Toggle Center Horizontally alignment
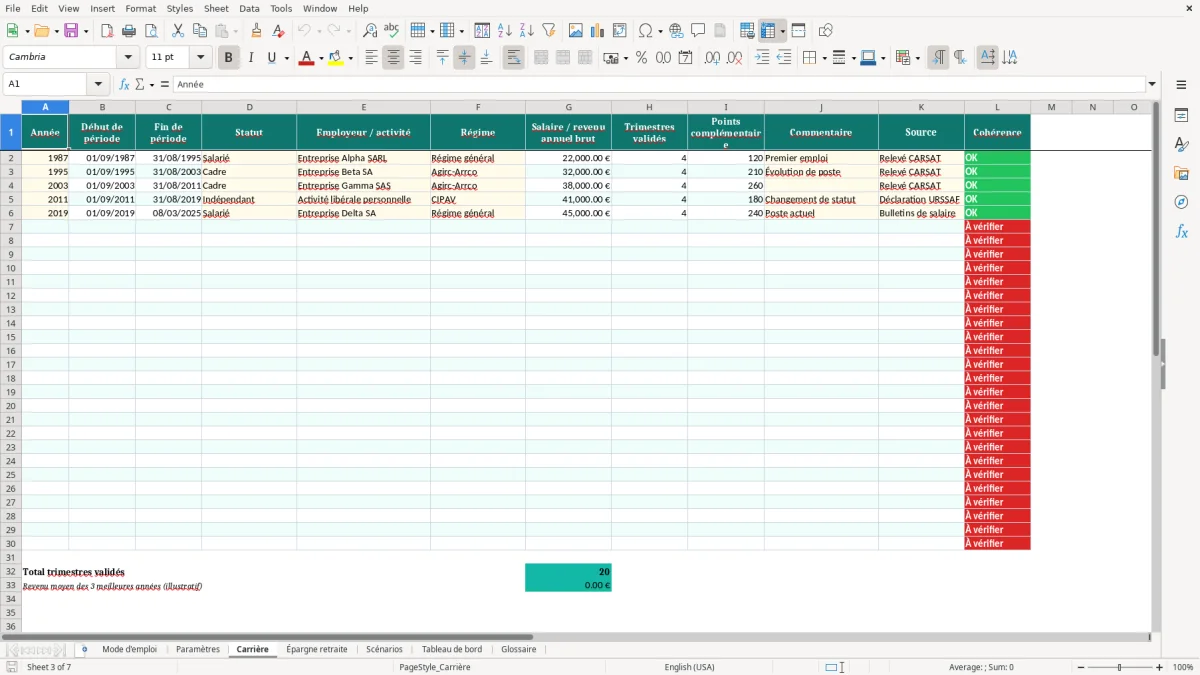Image resolution: width=1200 pixels, height=675 pixels. (393, 58)
